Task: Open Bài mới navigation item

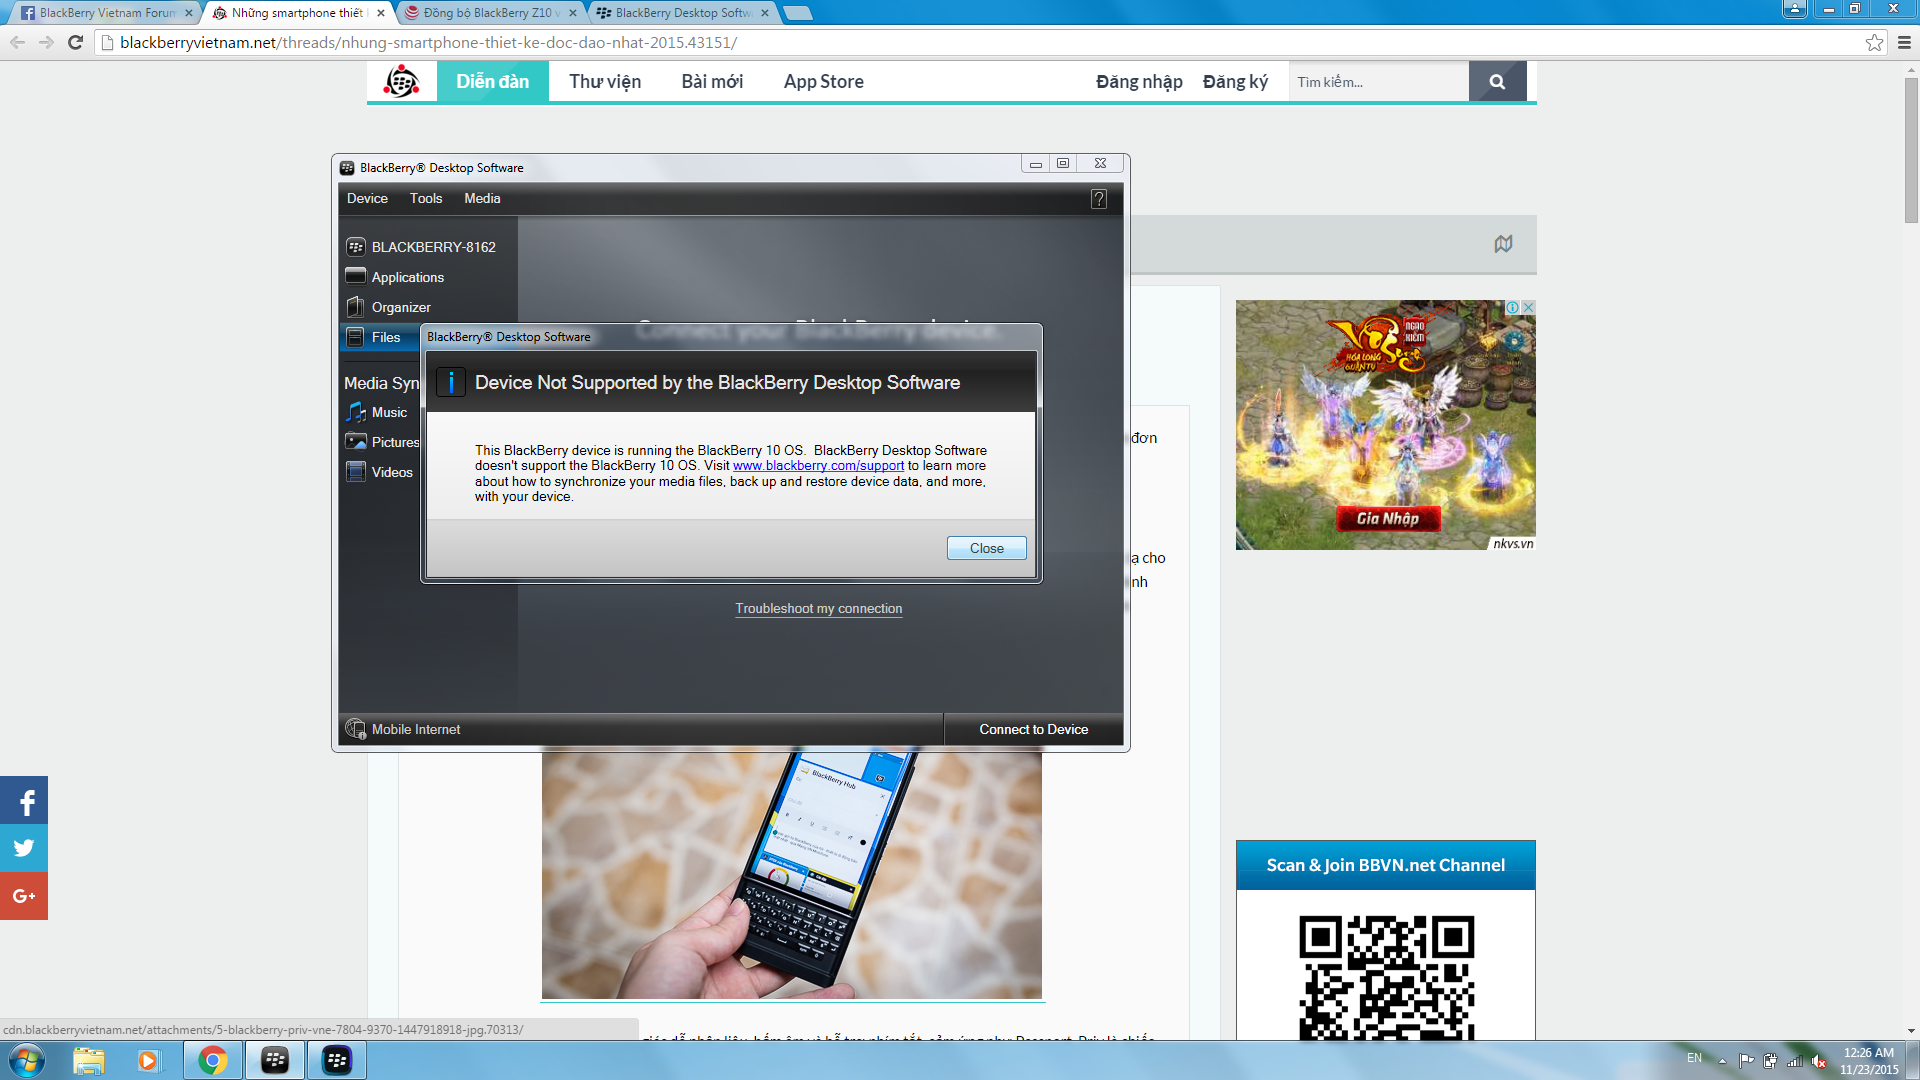Action: (712, 81)
